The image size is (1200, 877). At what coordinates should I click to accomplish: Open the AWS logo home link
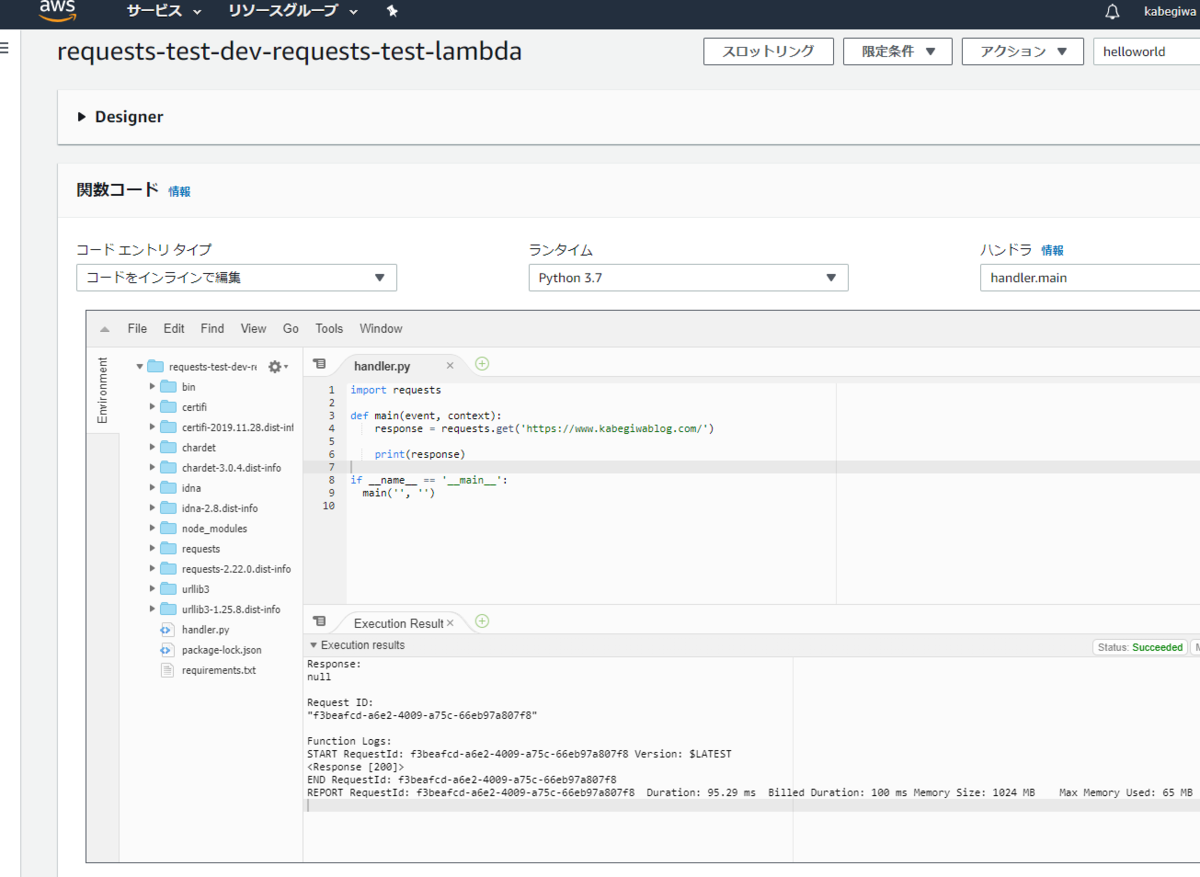tap(58, 12)
